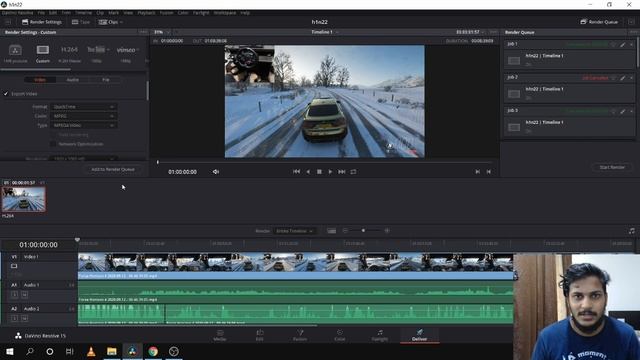
Task: Open the Type dropdown
Action: click(x=84, y=125)
